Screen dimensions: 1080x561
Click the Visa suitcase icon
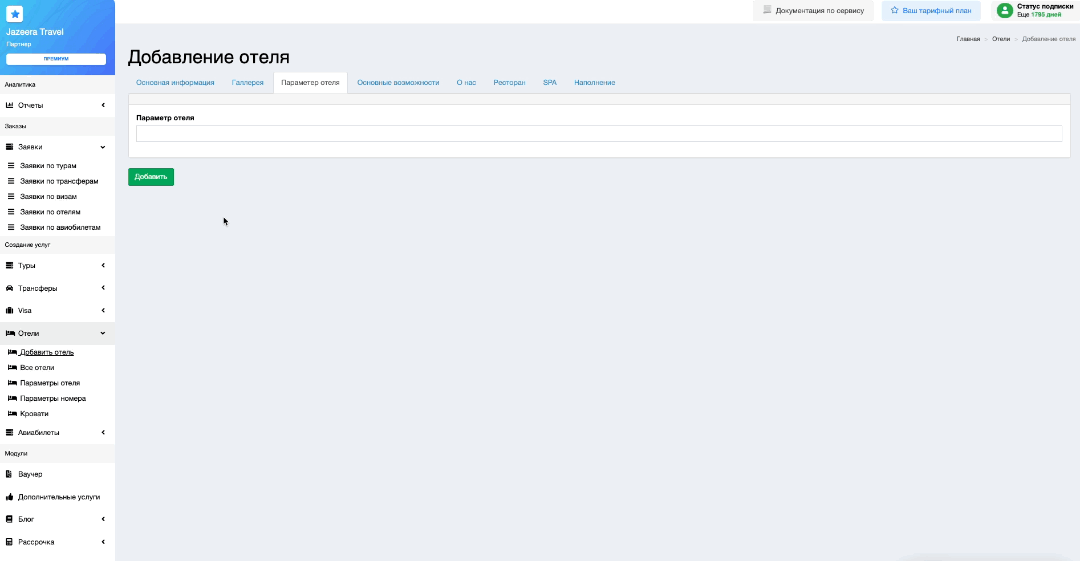pyautogui.click(x=10, y=310)
